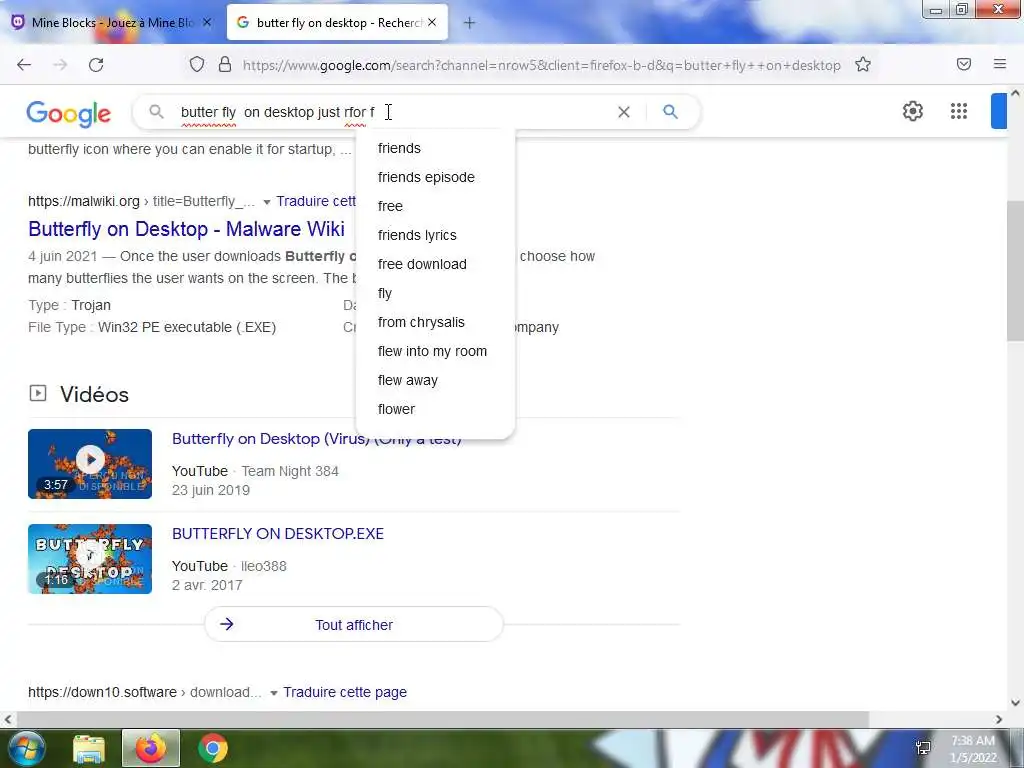
Task: Close the butter fly on desktop tab
Action: click(x=432, y=22)
